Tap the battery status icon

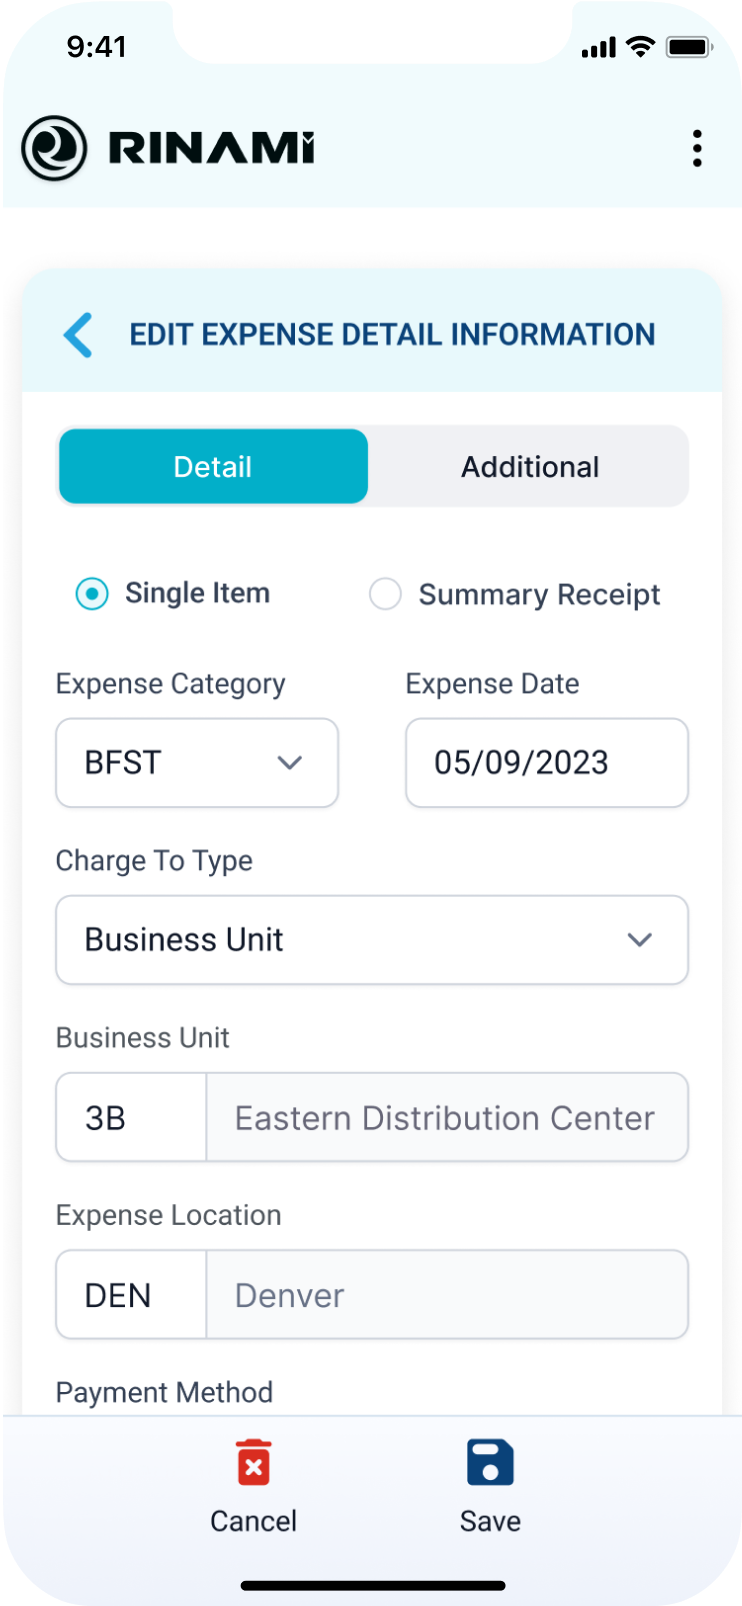tap(688, 47)
